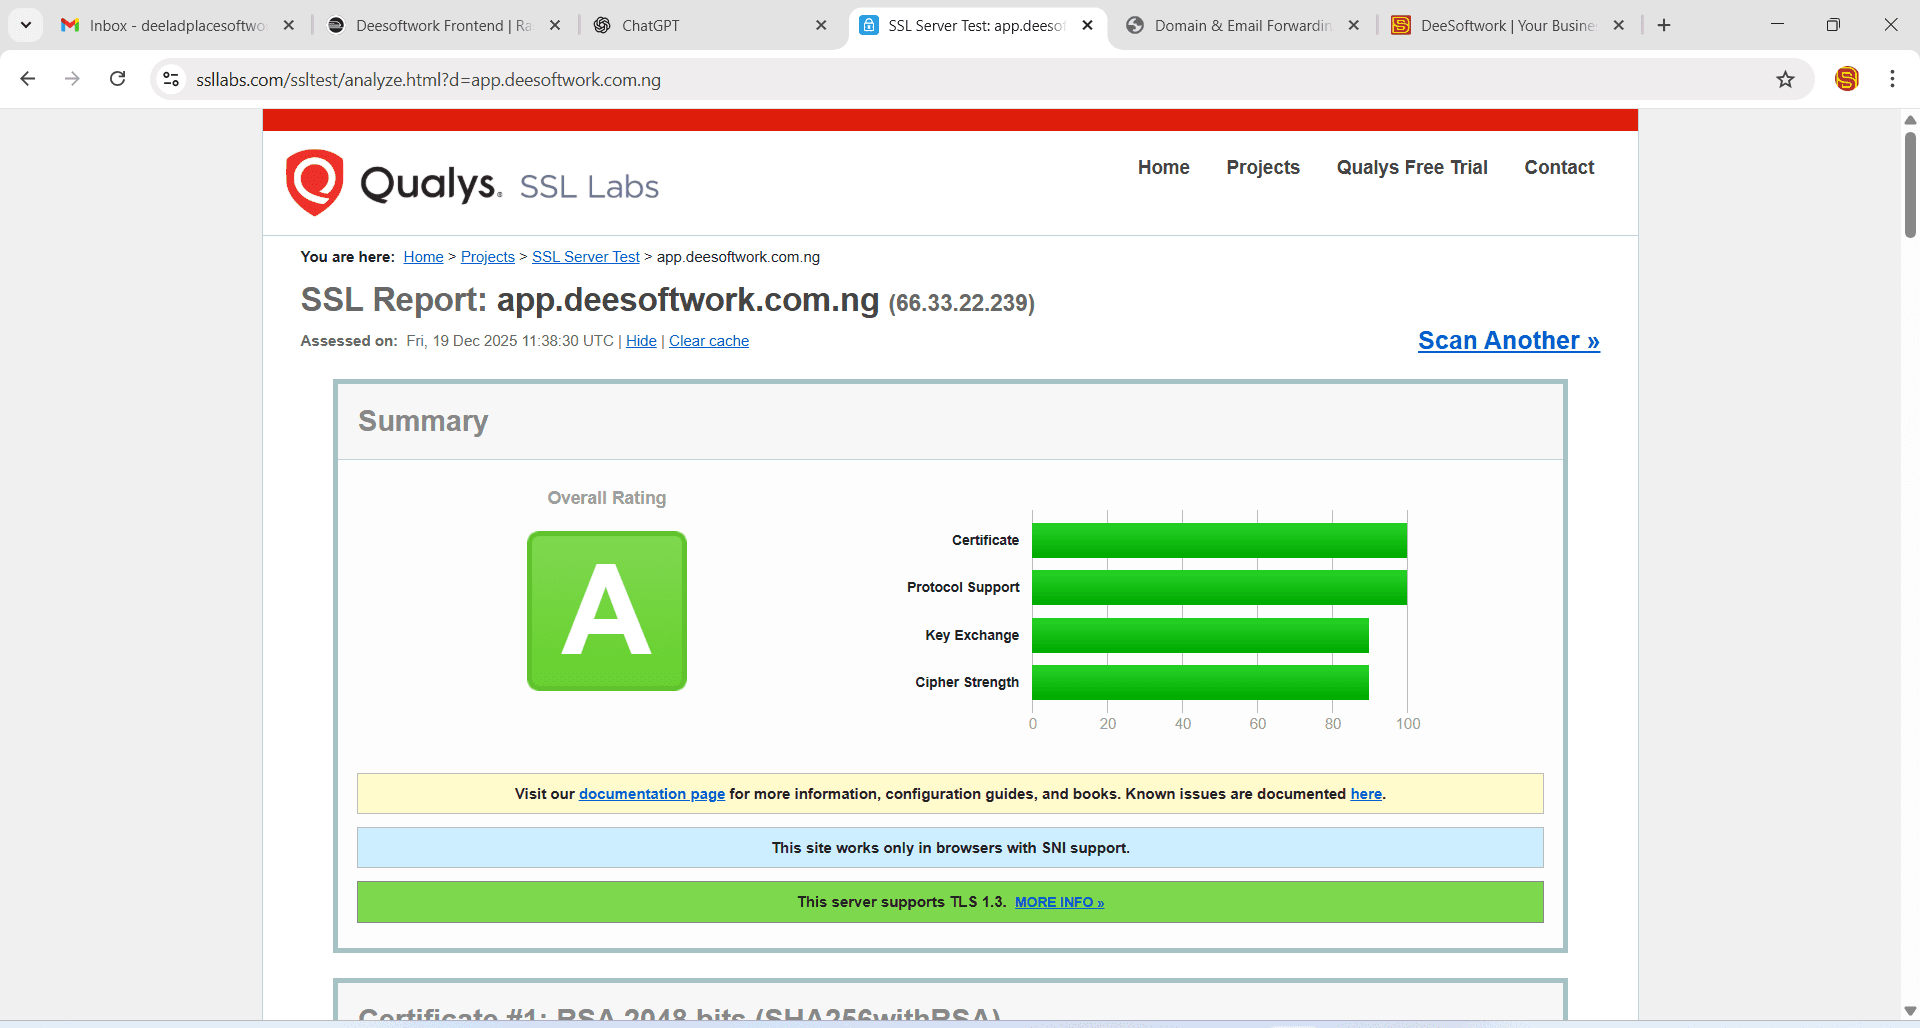Close the ChatGPT tab
This screenshot has height=1028, width=1920.
(821, 25)
